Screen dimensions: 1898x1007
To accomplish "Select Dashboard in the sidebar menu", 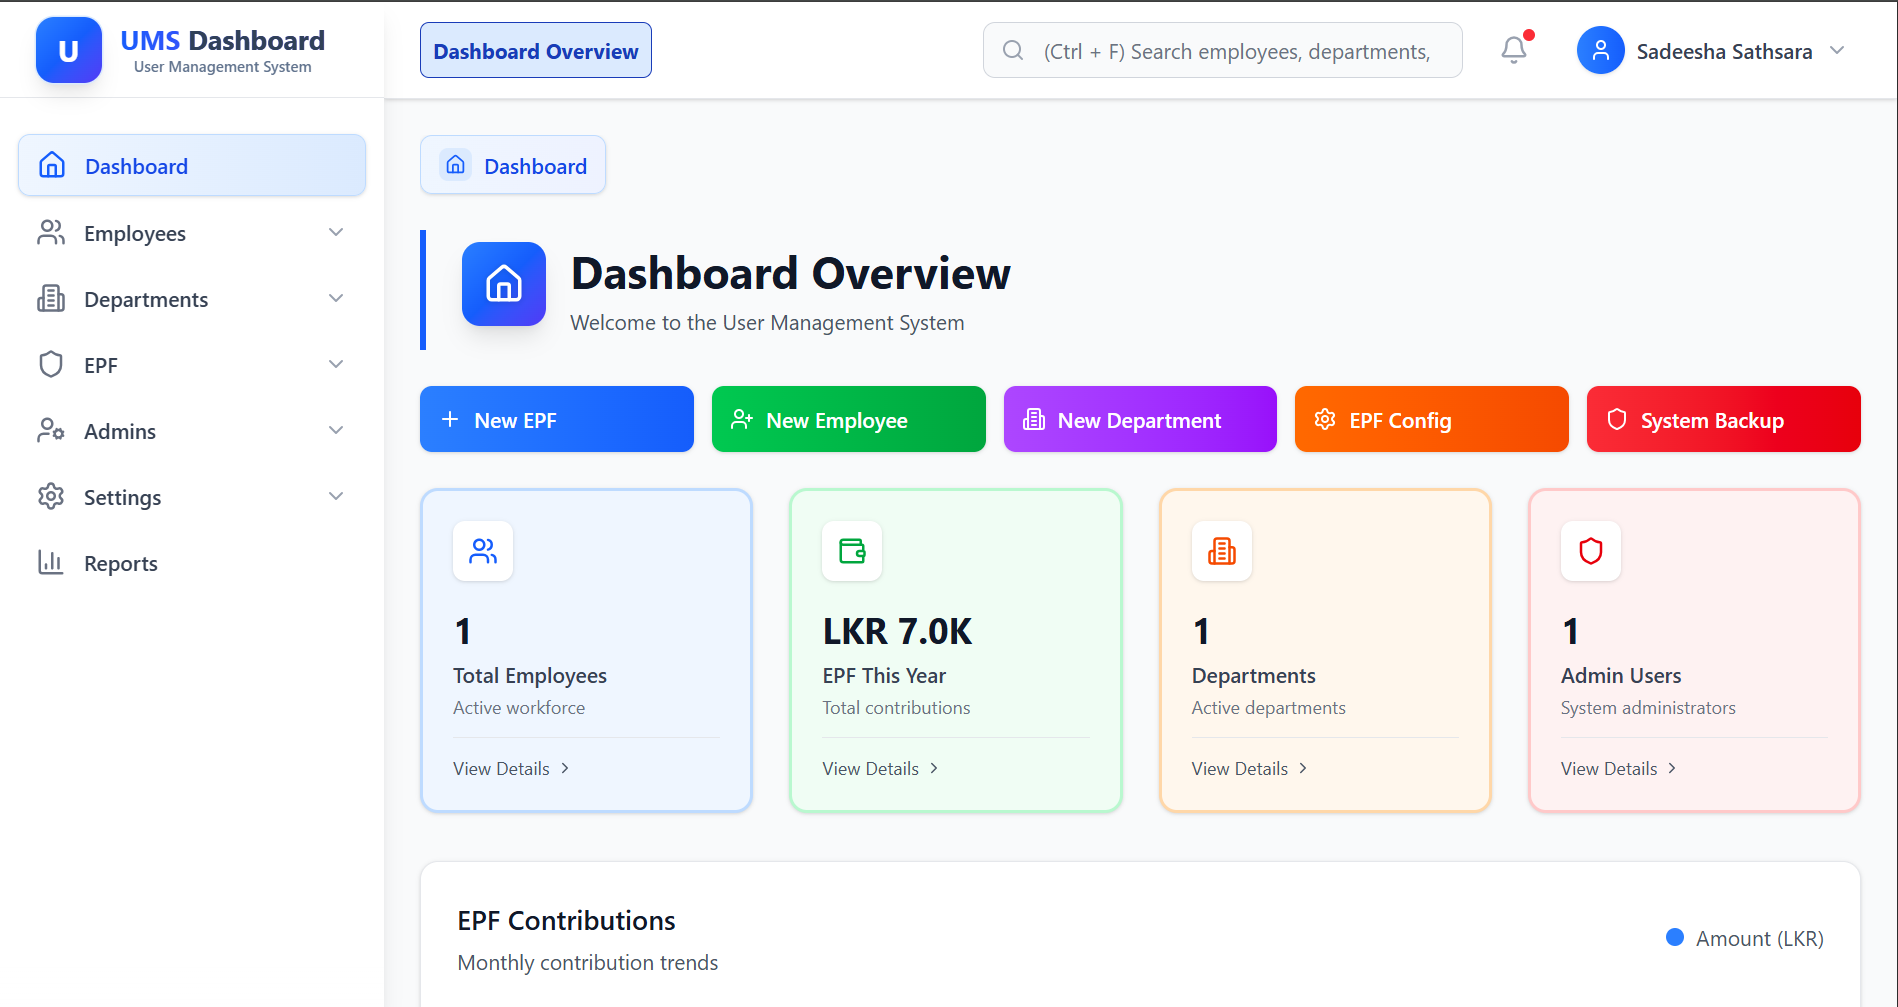I will (192, 165).
